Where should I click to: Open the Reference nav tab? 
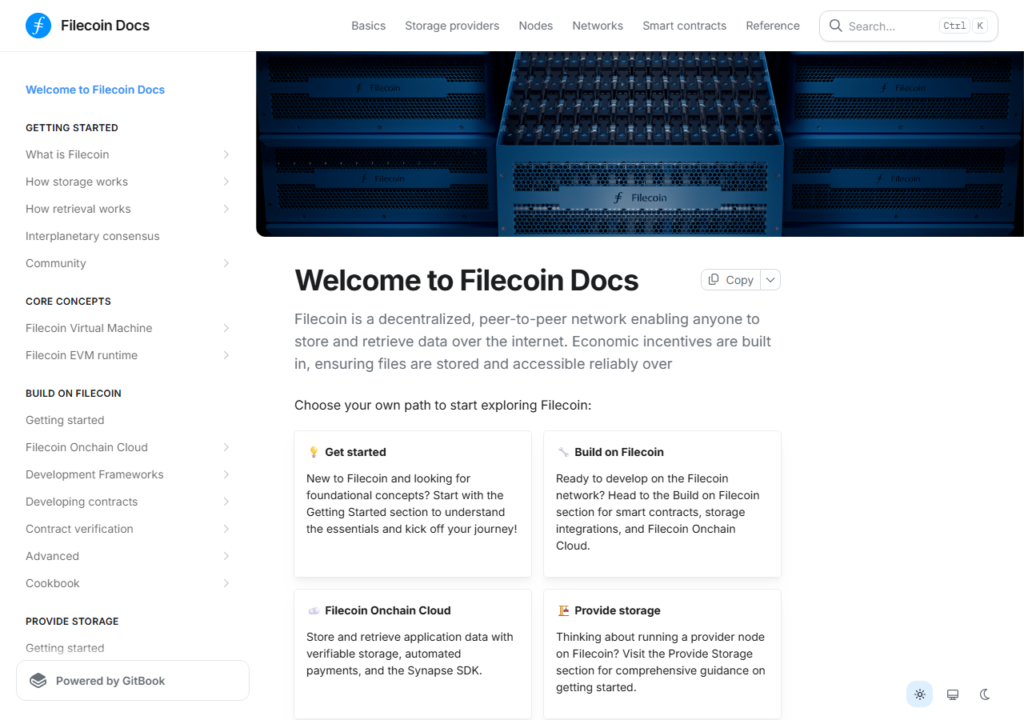coord(773,25)
